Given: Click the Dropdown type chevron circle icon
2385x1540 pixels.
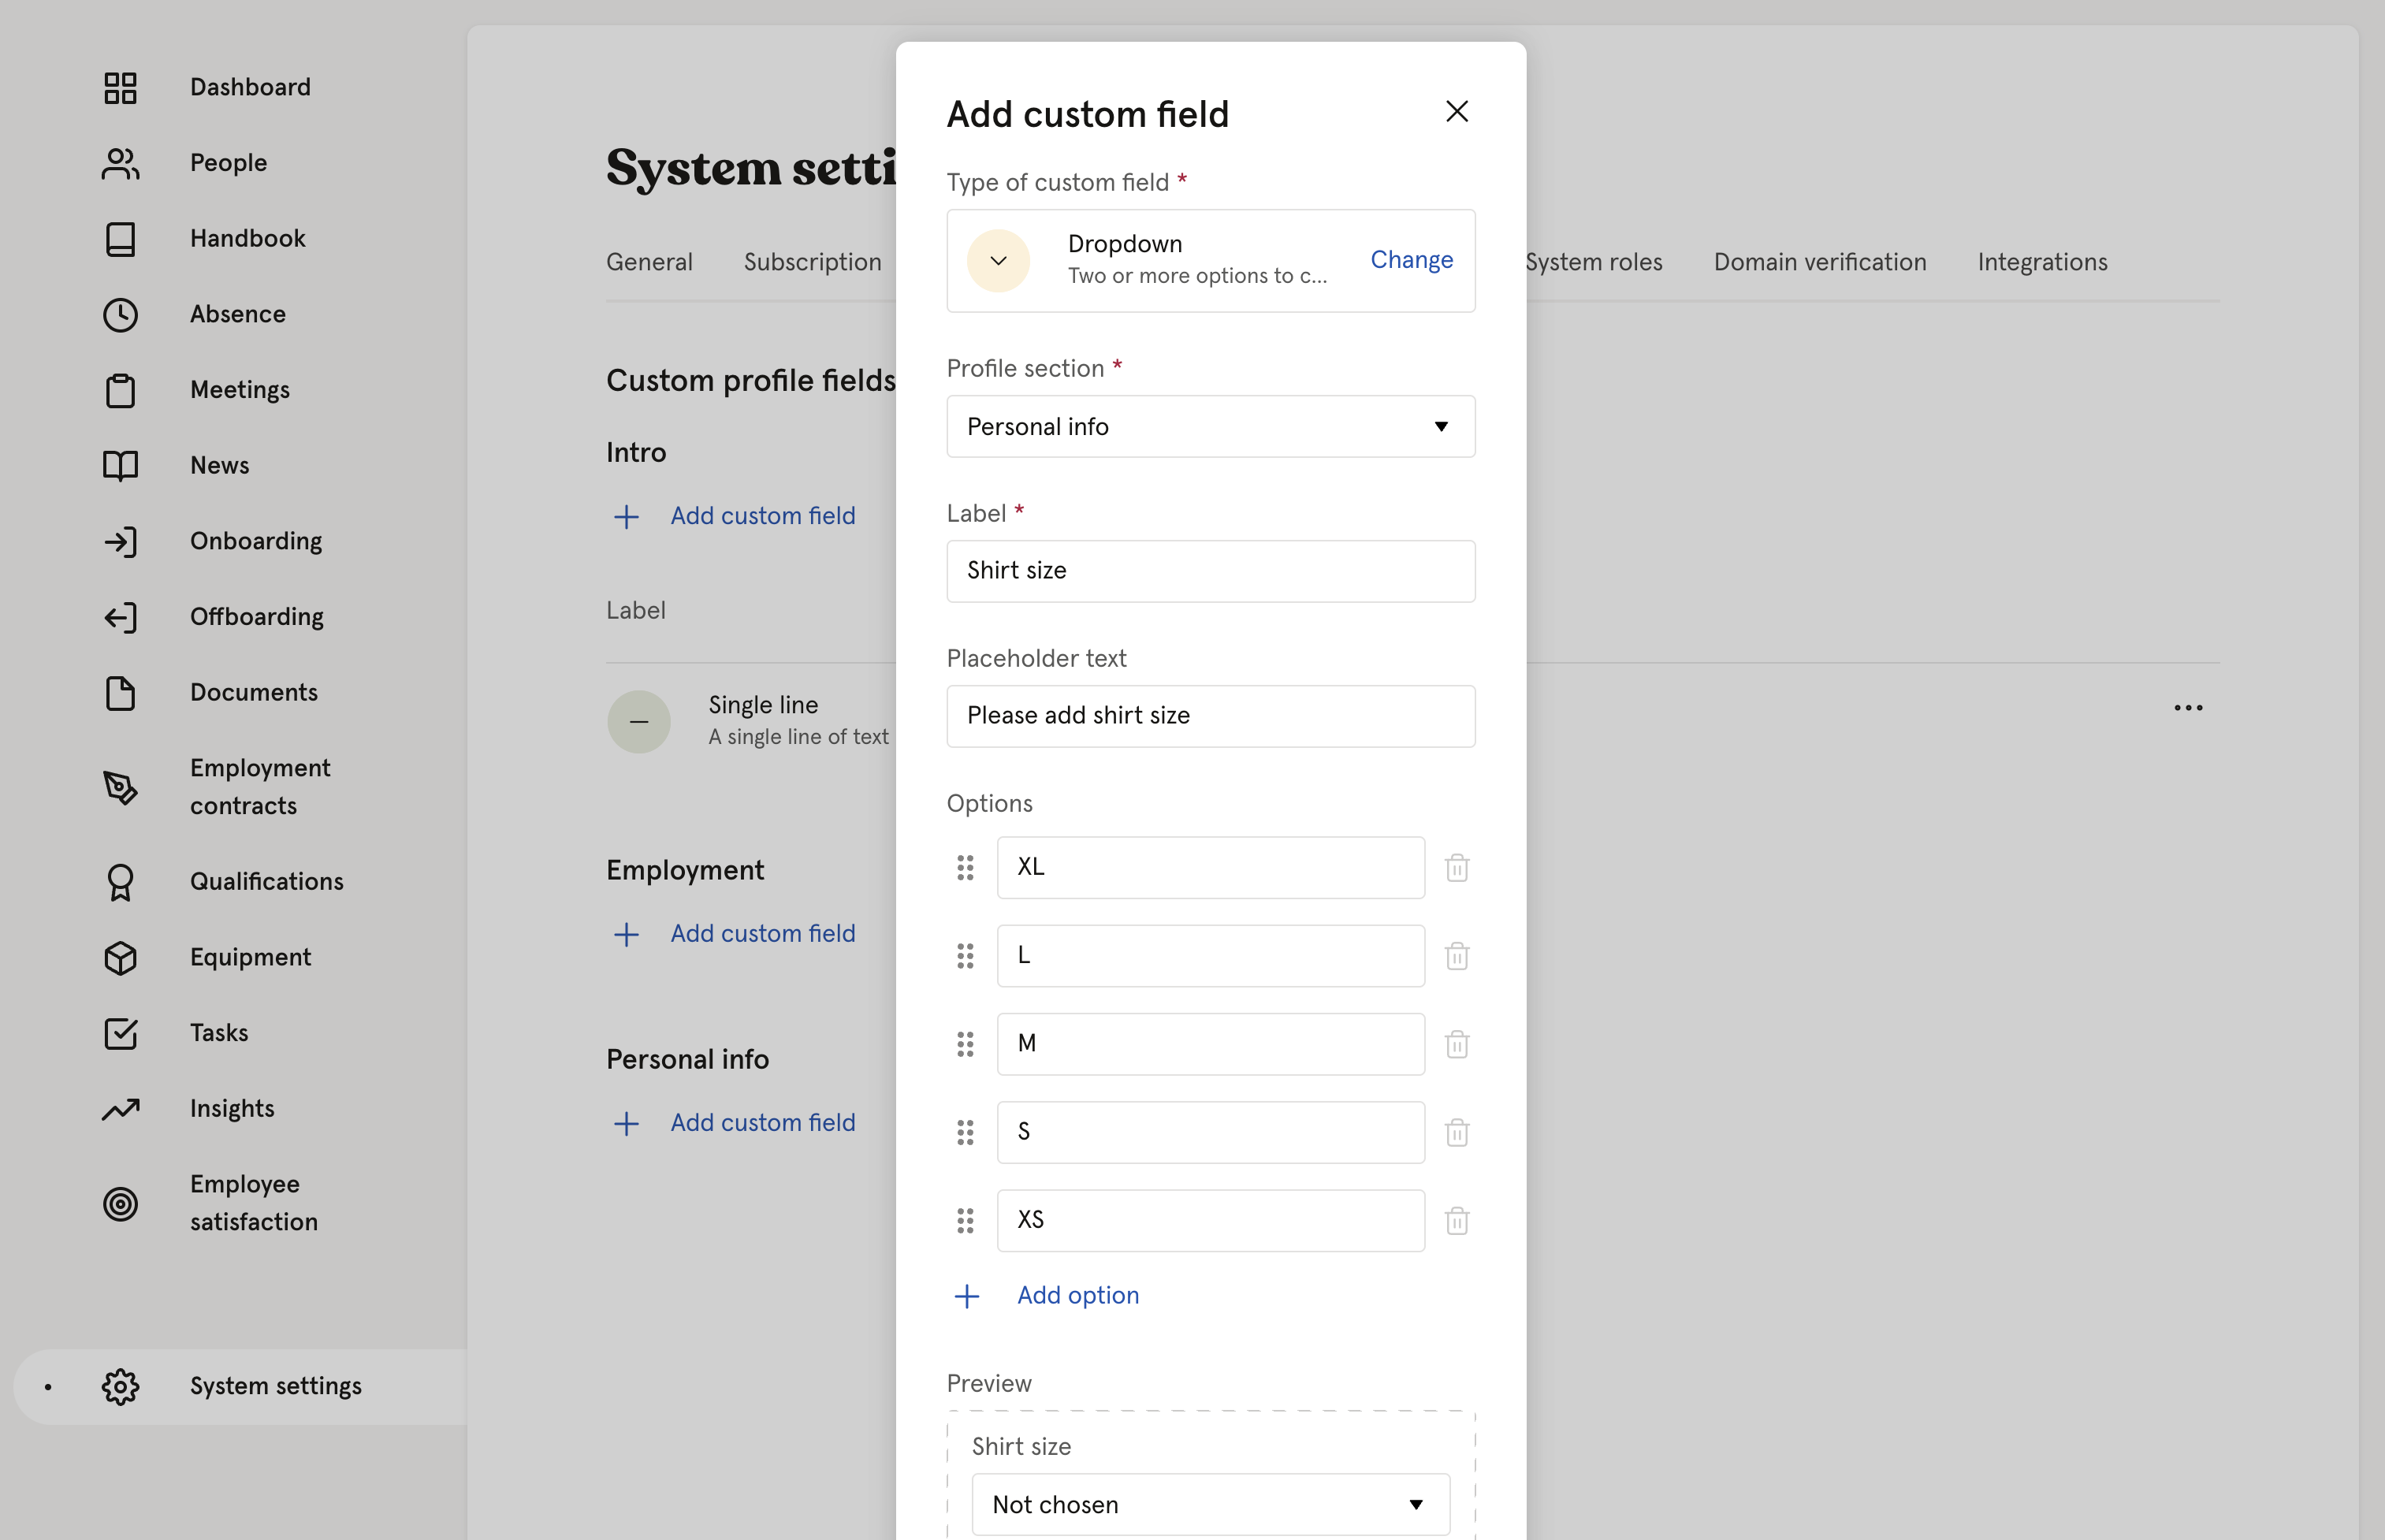Looking at the screenshot, I should [998, 261].
